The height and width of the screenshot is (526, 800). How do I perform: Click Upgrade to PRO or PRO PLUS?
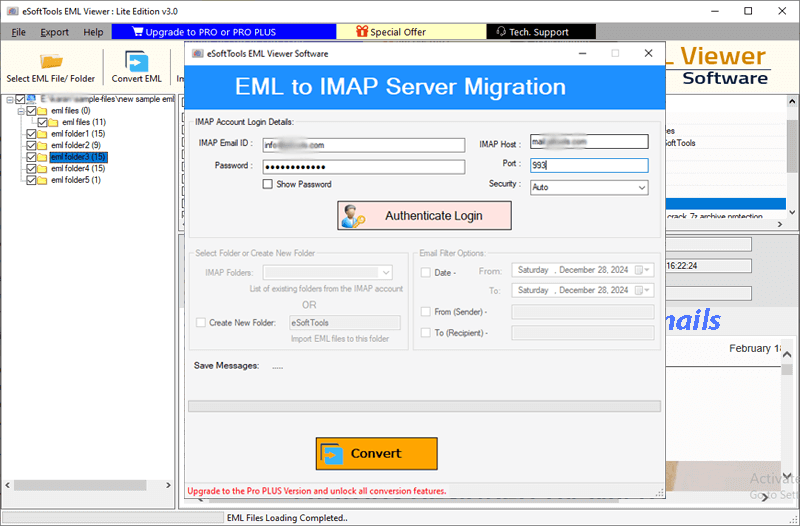coord(224,32)
